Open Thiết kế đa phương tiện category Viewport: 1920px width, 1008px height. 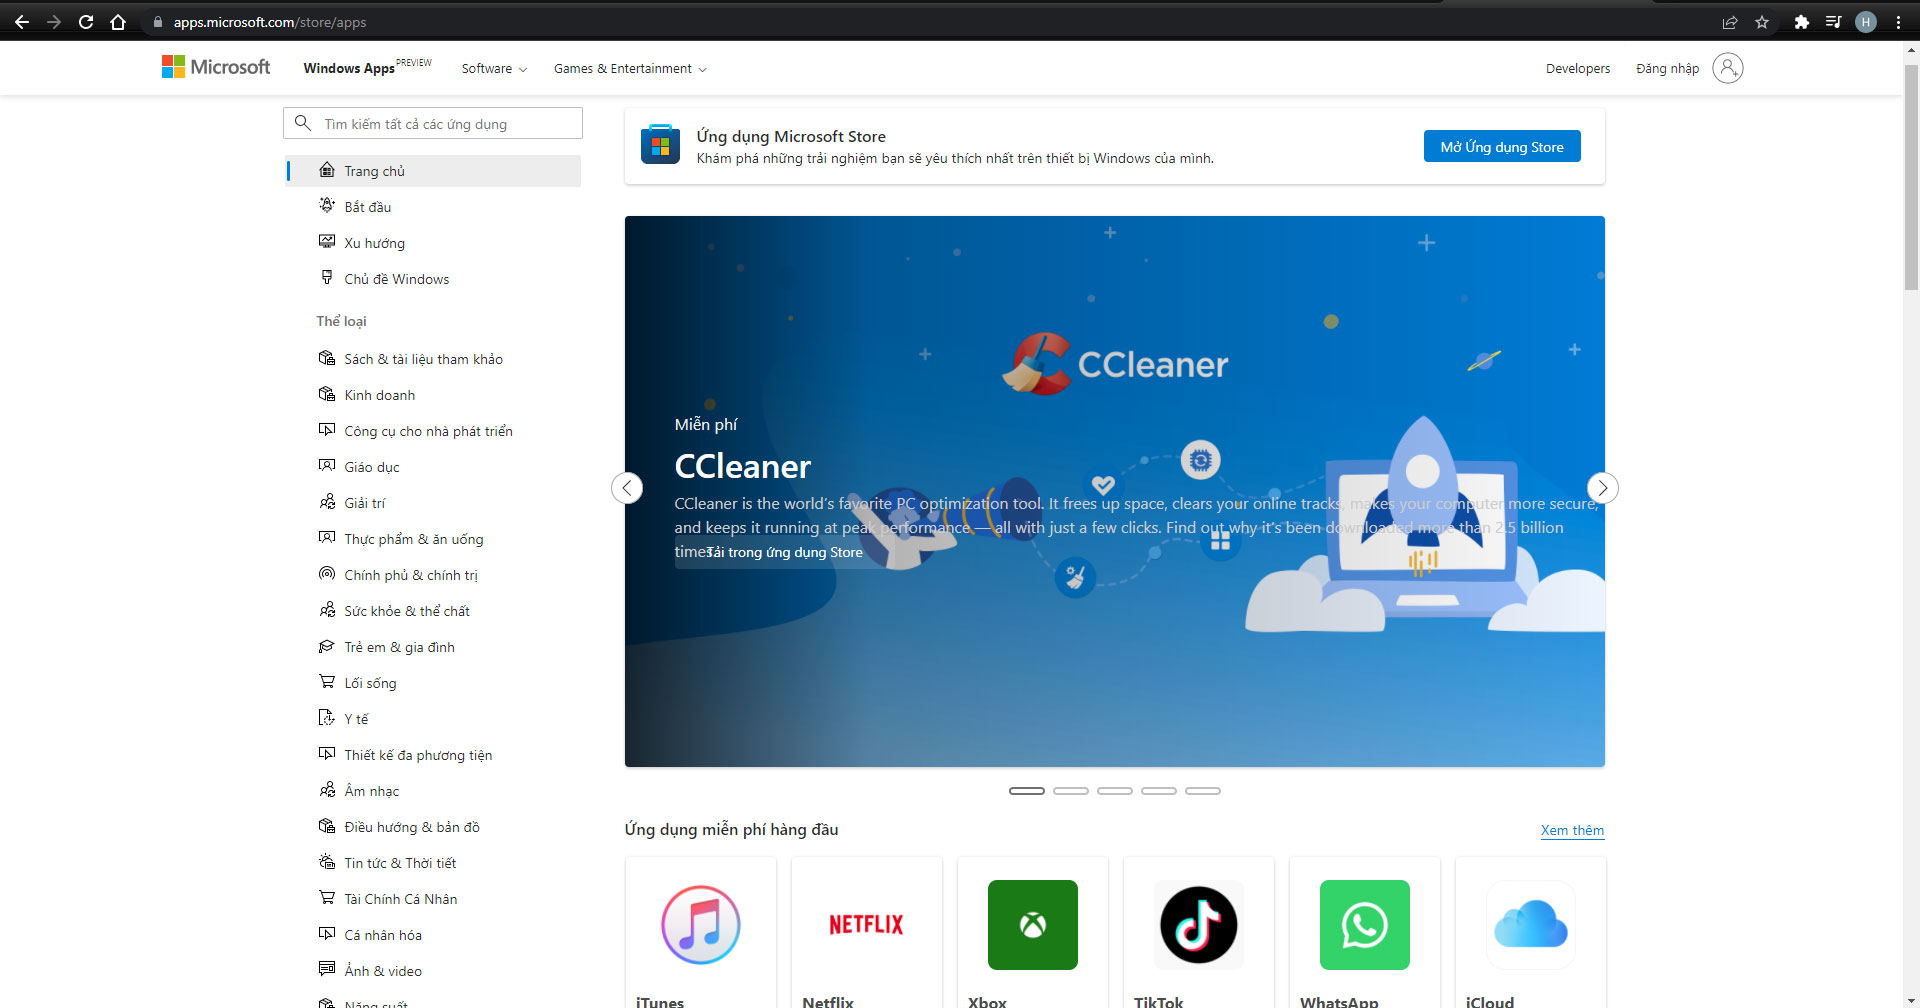coord(433,755)
